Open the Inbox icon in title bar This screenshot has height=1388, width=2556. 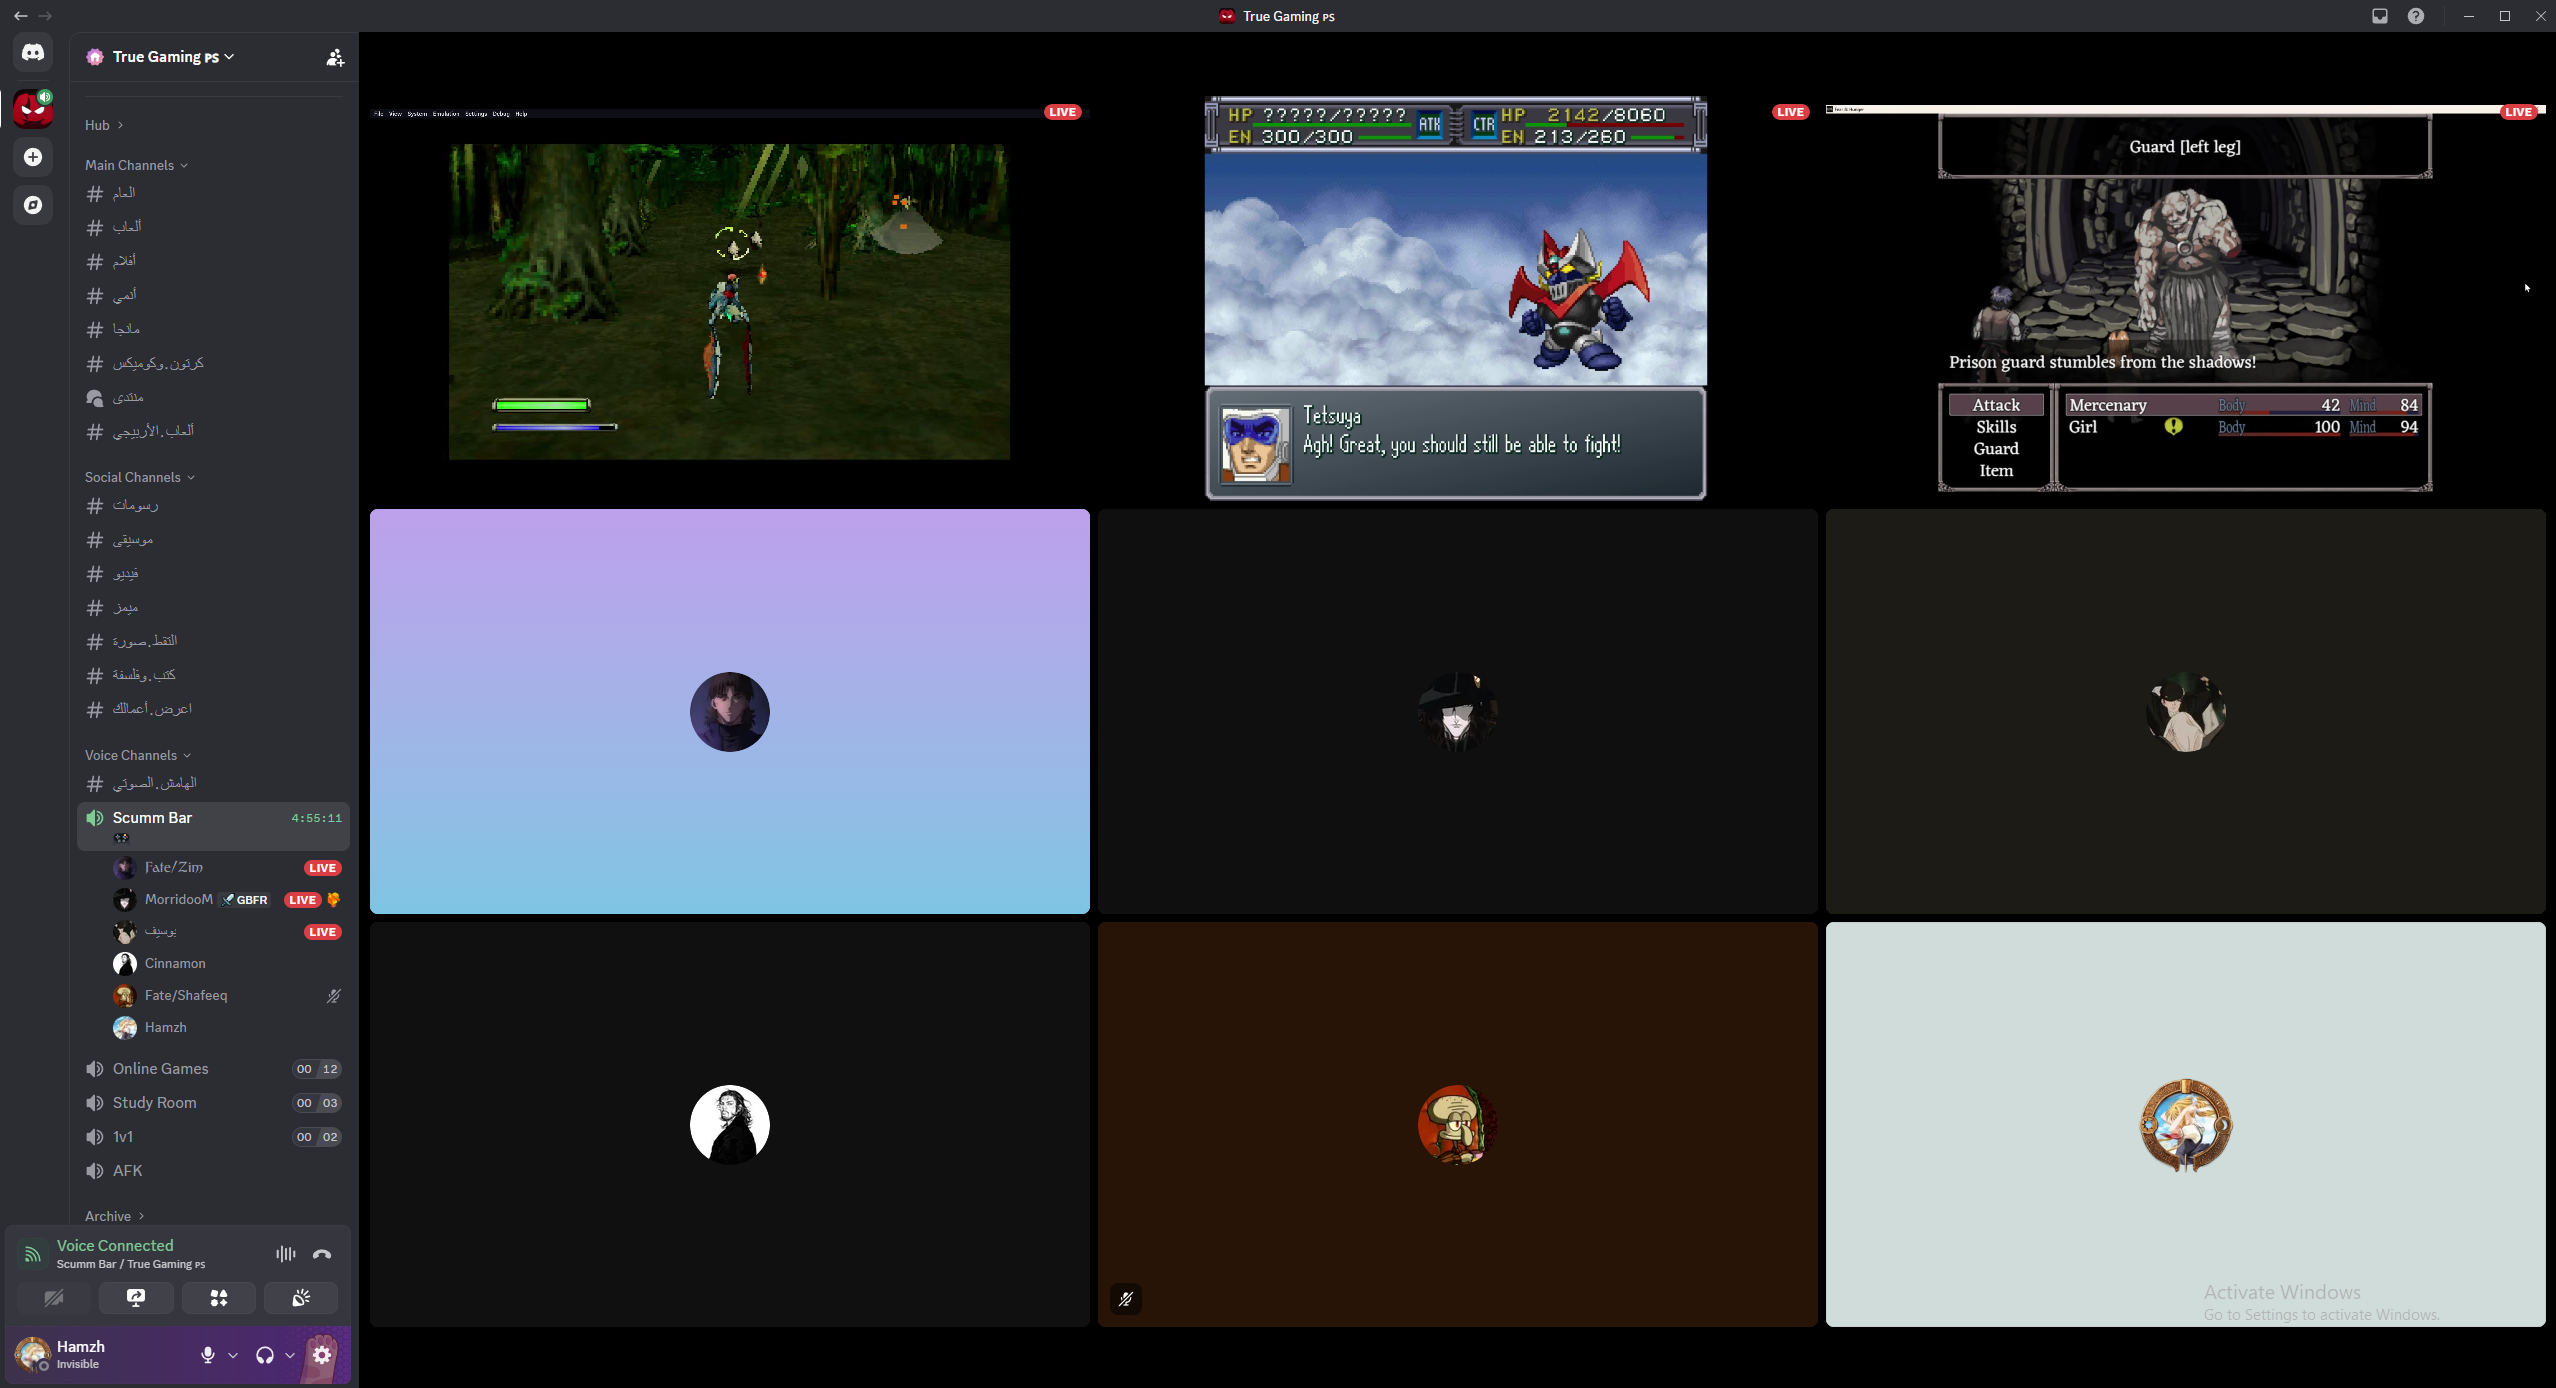click(2380, 16)
